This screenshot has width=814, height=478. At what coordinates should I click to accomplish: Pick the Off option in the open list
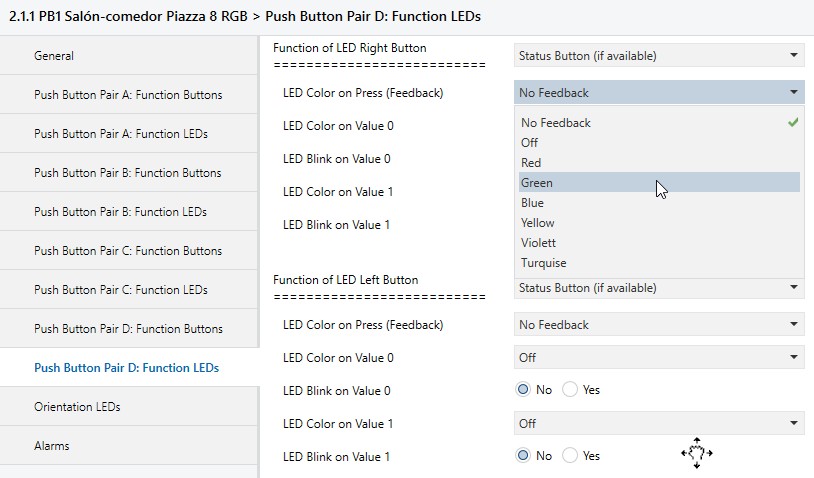pos(530,143)
